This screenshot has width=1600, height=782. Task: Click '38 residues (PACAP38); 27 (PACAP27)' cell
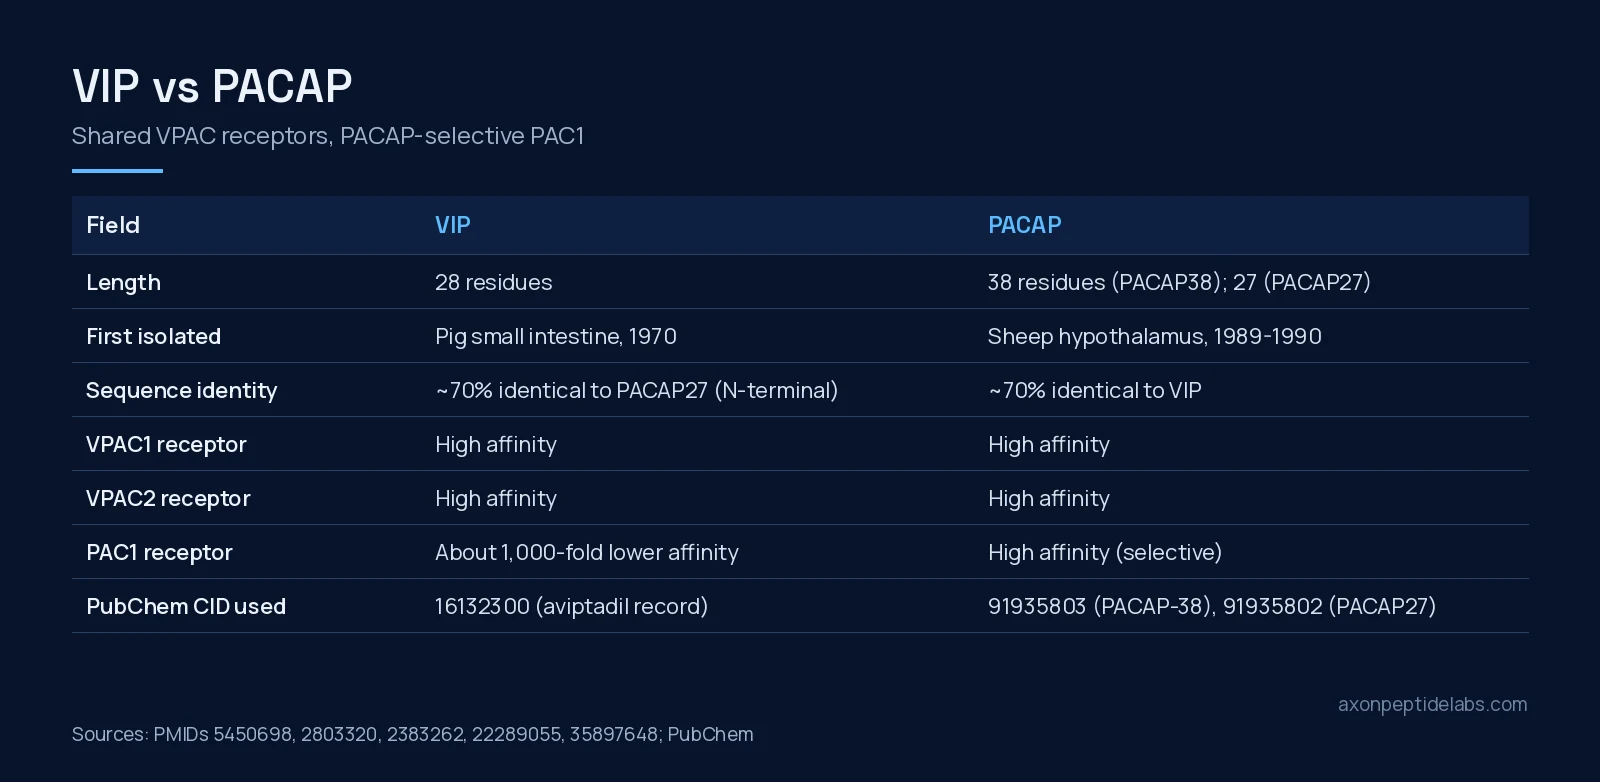tap(1179, 283)
